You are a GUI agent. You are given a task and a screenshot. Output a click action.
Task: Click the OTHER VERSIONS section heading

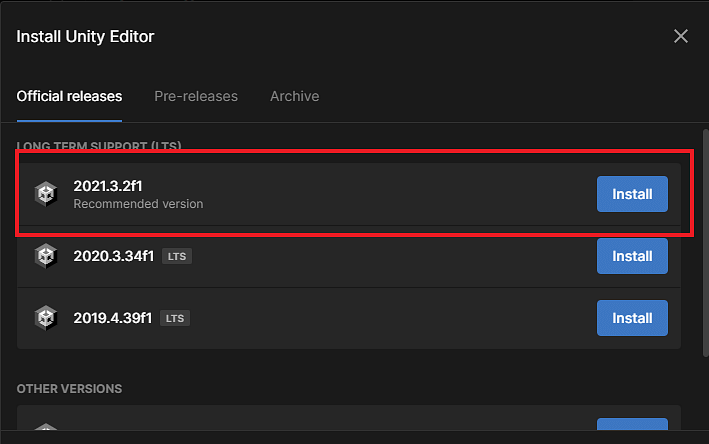(69, 389)
